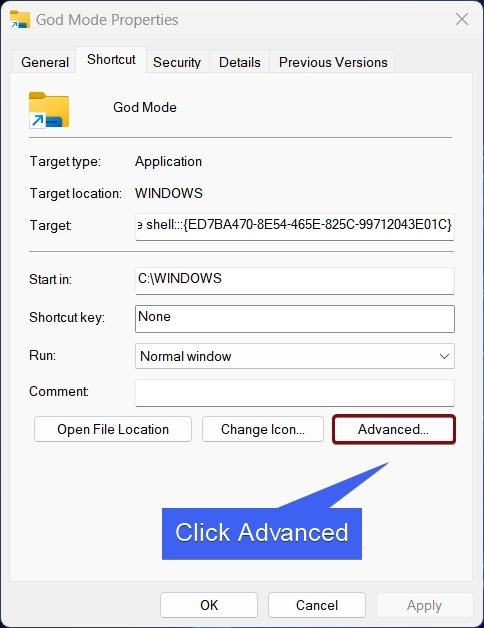This screenshot has width=484, height=628.
Task: Click the Comment text field
Action: point(295,393)
